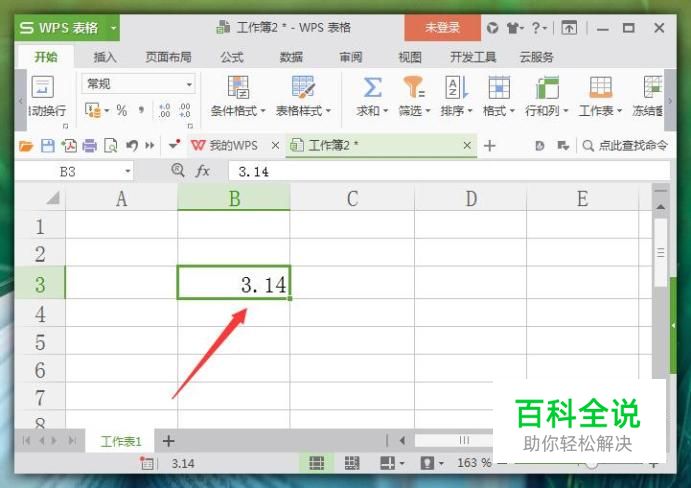The image size is (691, 488).
Task: Click the table style (表格样式) icon
Action: pyautogui.click(x=303, y=87)
